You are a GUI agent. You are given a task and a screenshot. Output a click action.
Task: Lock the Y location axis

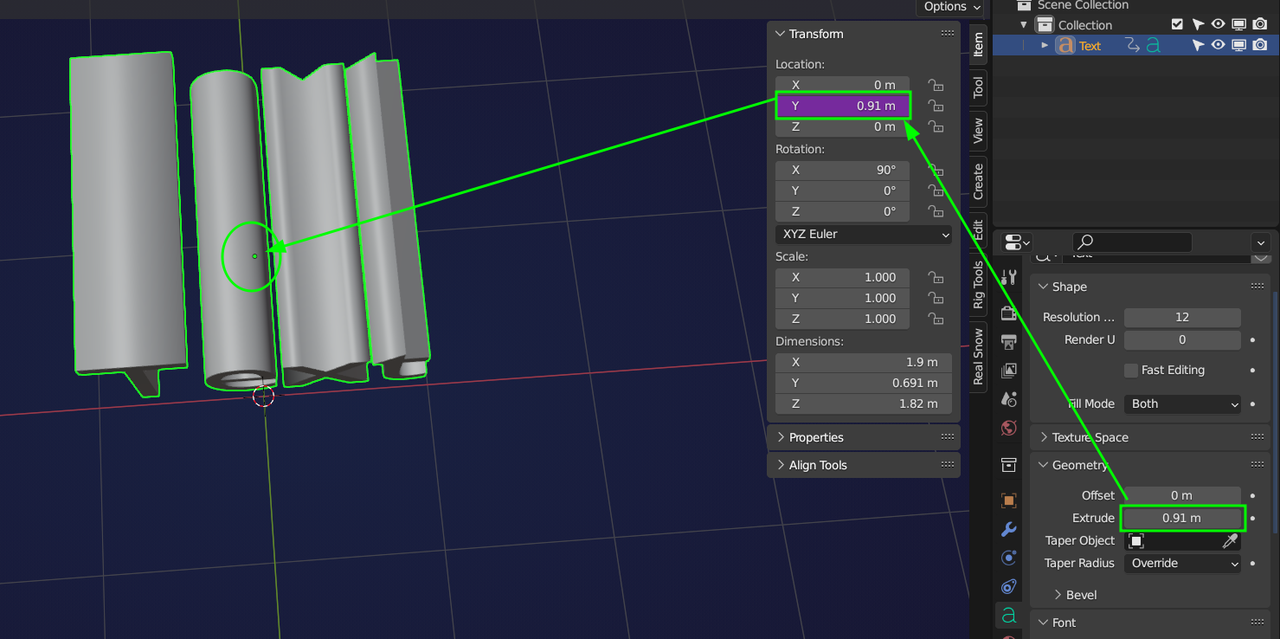(936, 106)
